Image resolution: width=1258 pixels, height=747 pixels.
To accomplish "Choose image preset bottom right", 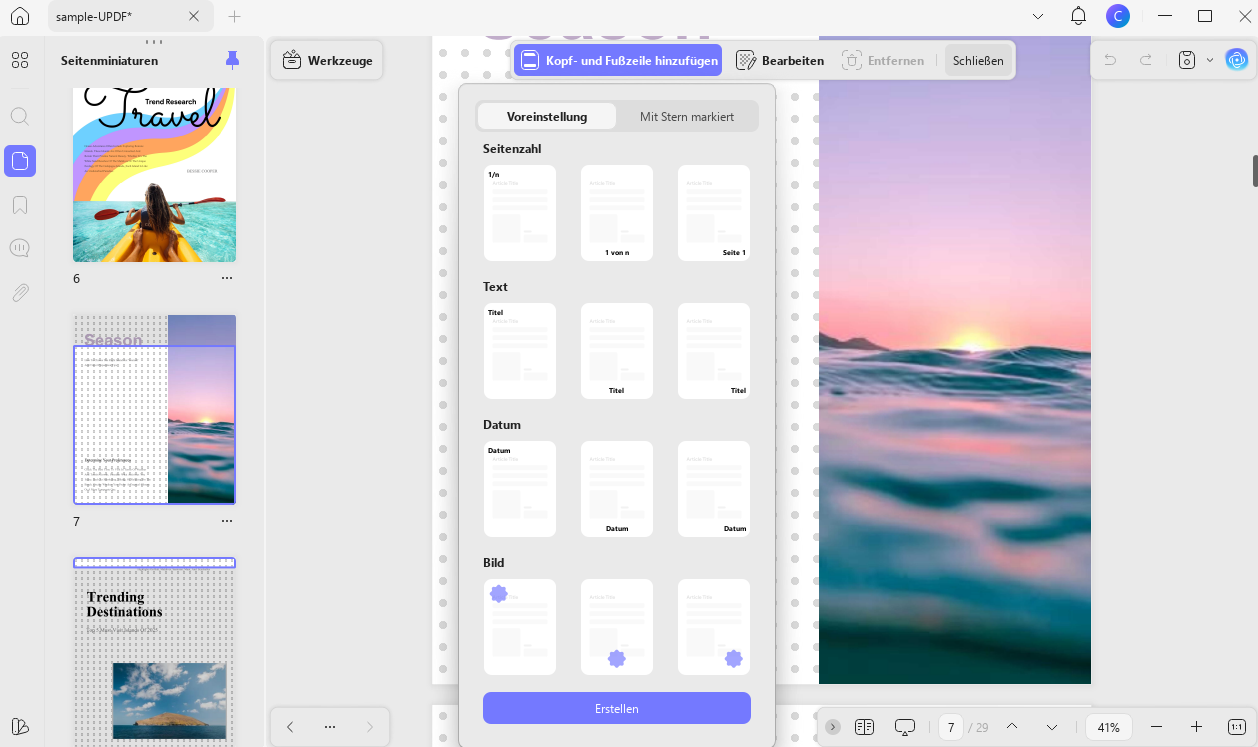I will 714,627.
